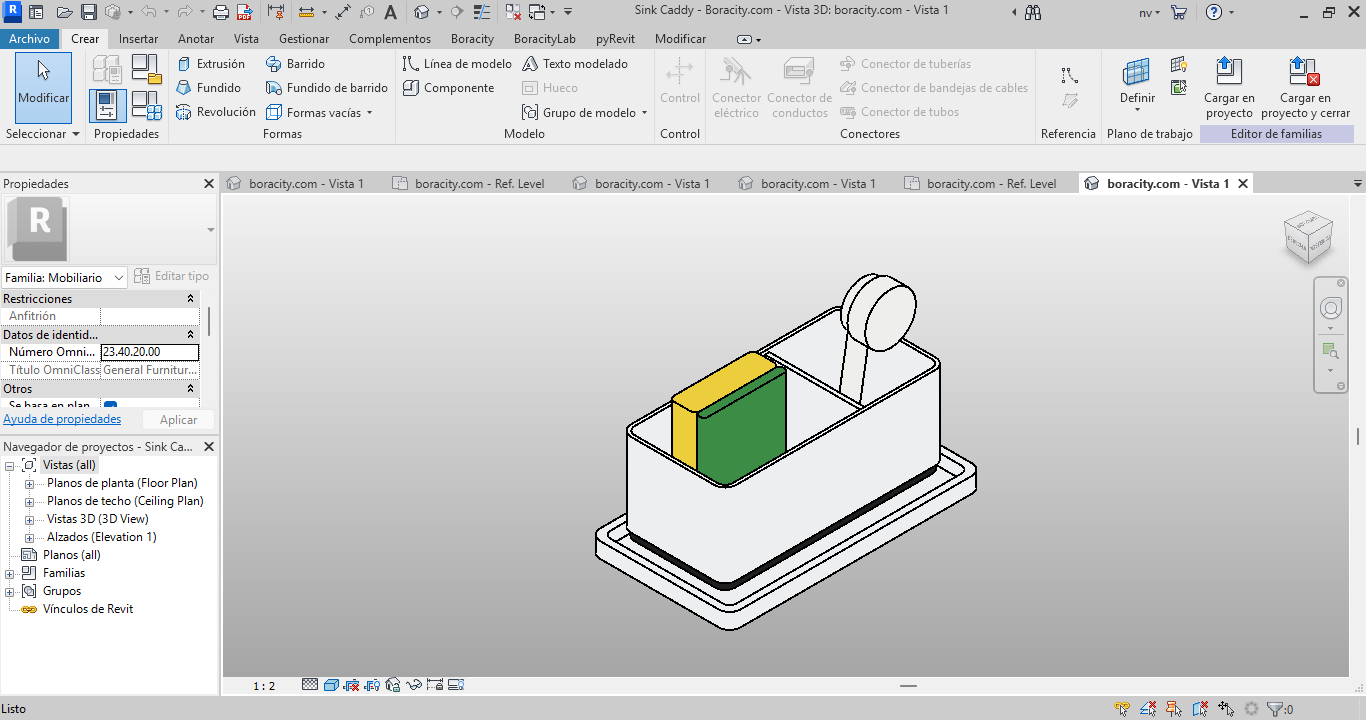
Task: Click the Definir work plane button
Action: pos(1137,86)
